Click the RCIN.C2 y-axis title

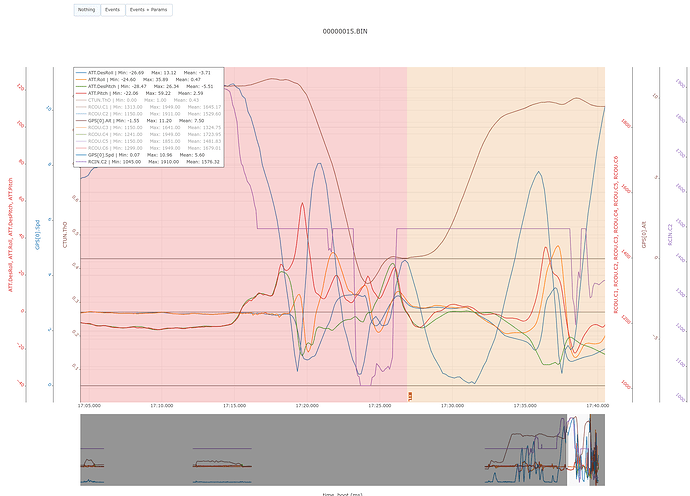pos(670,235)
